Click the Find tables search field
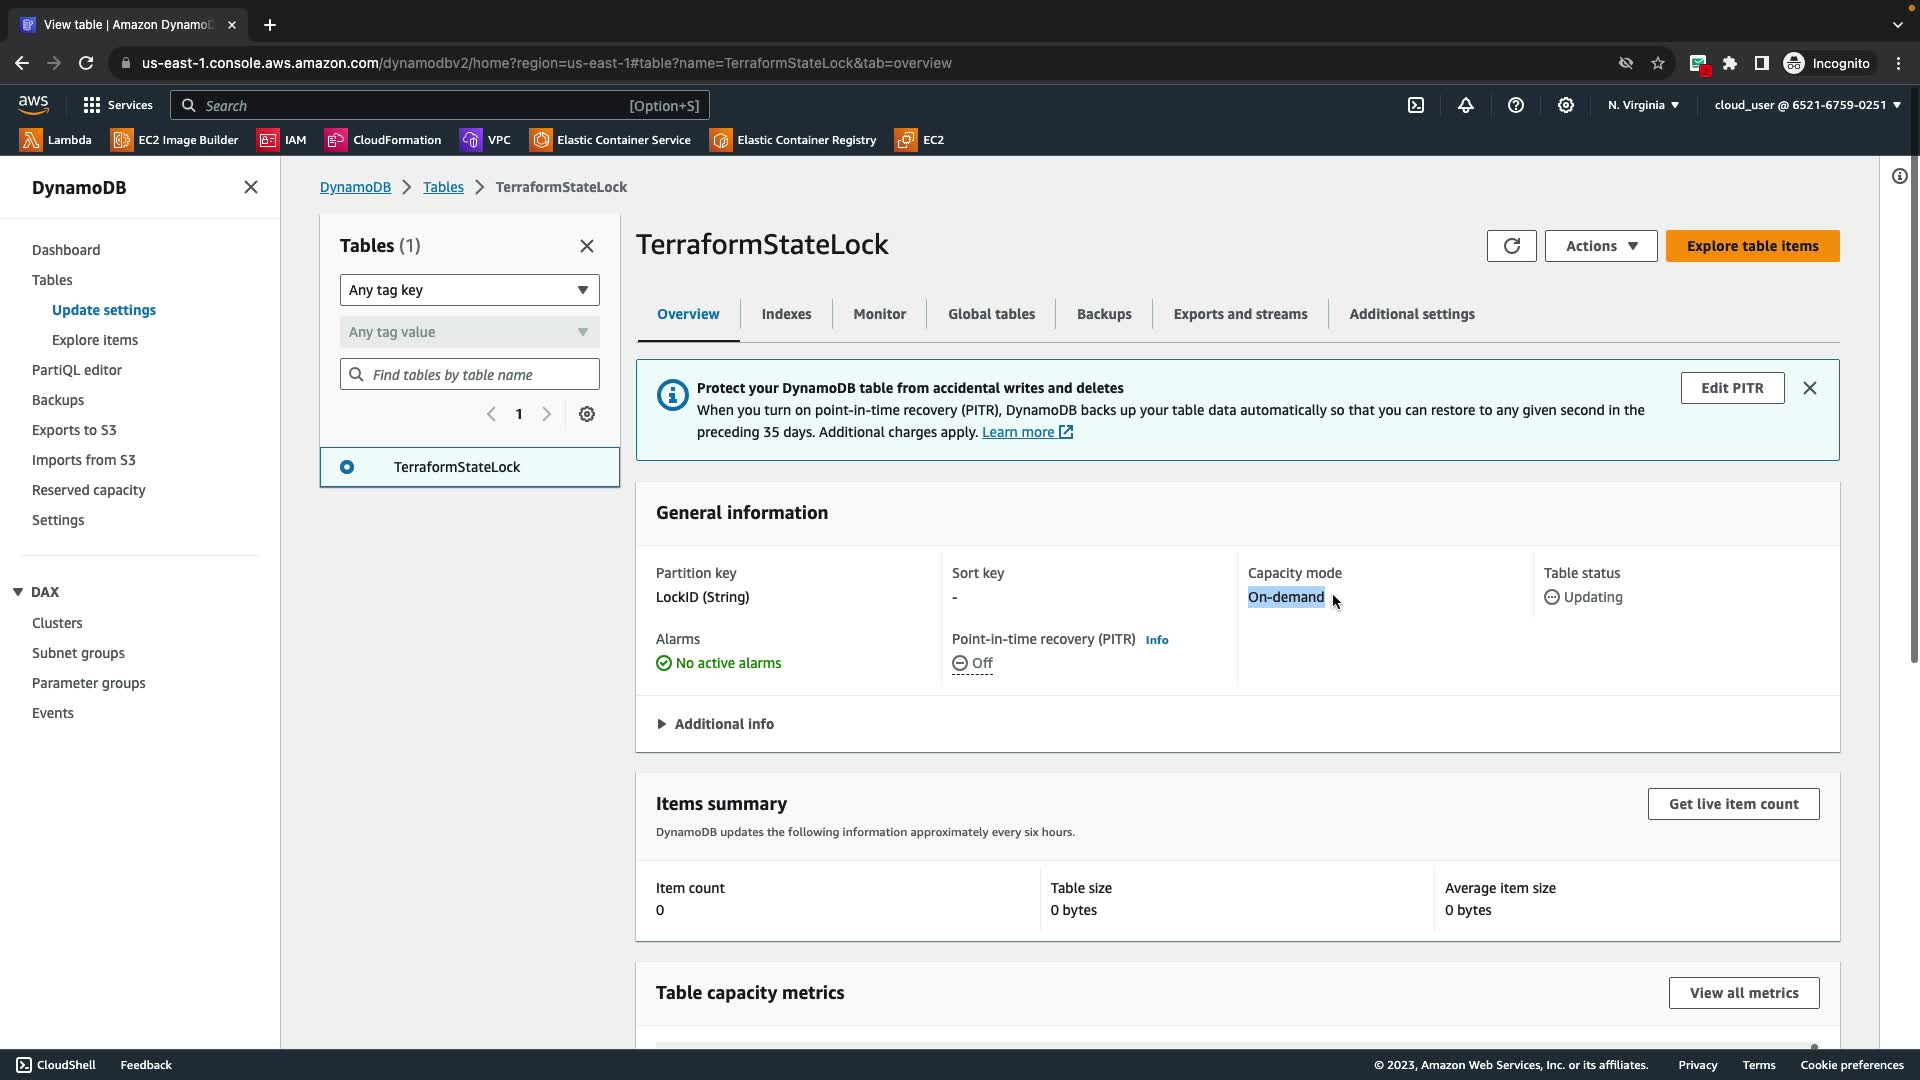The height and width of the screenshot is (1080, 1920). (480, 375)
